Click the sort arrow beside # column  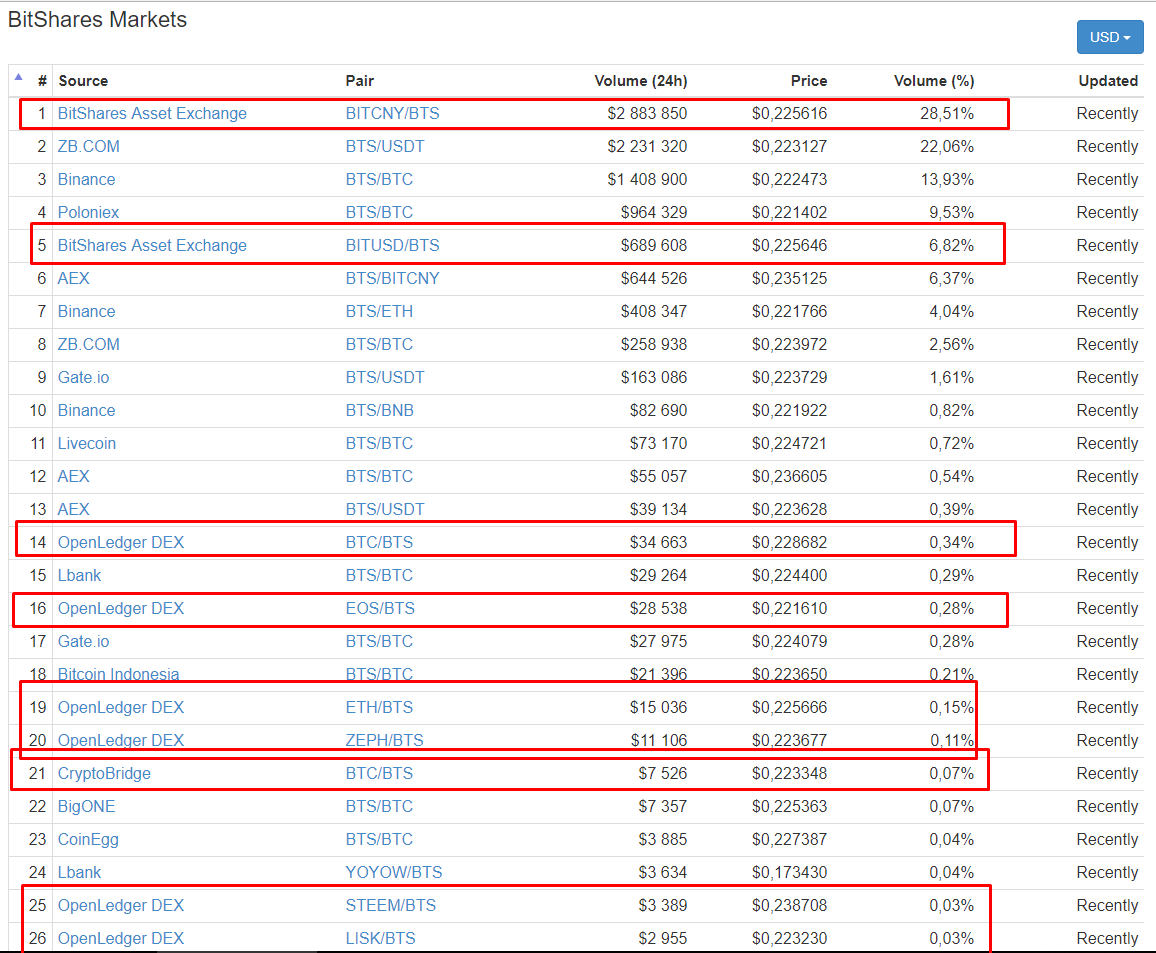19,76
